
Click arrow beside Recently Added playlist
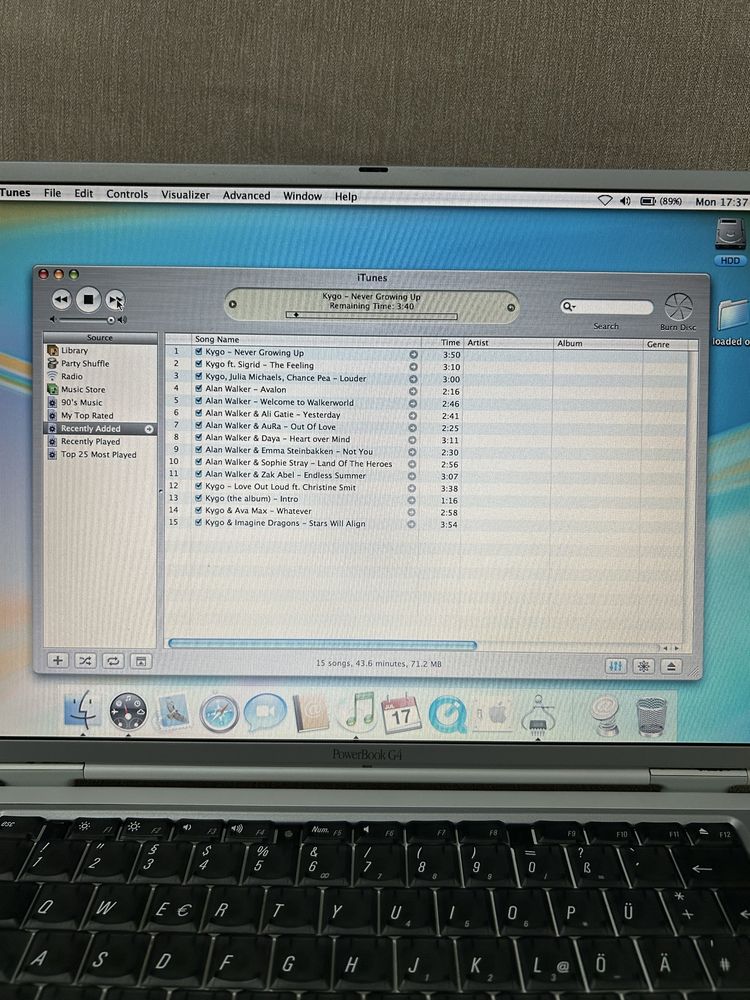pos(149,429)
